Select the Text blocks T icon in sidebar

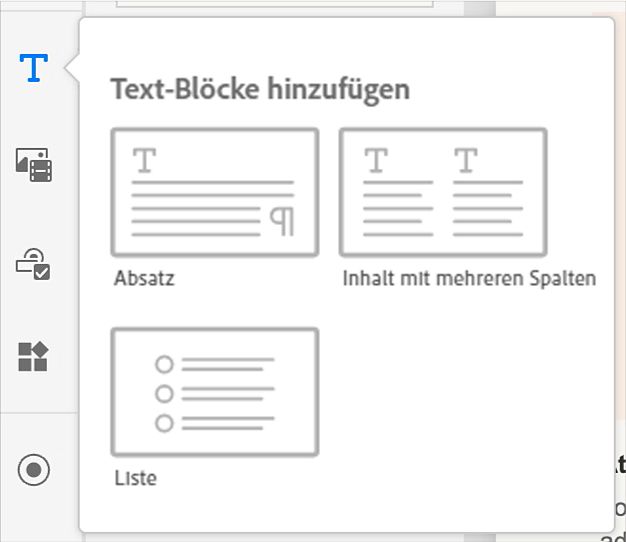pos(34,68)
